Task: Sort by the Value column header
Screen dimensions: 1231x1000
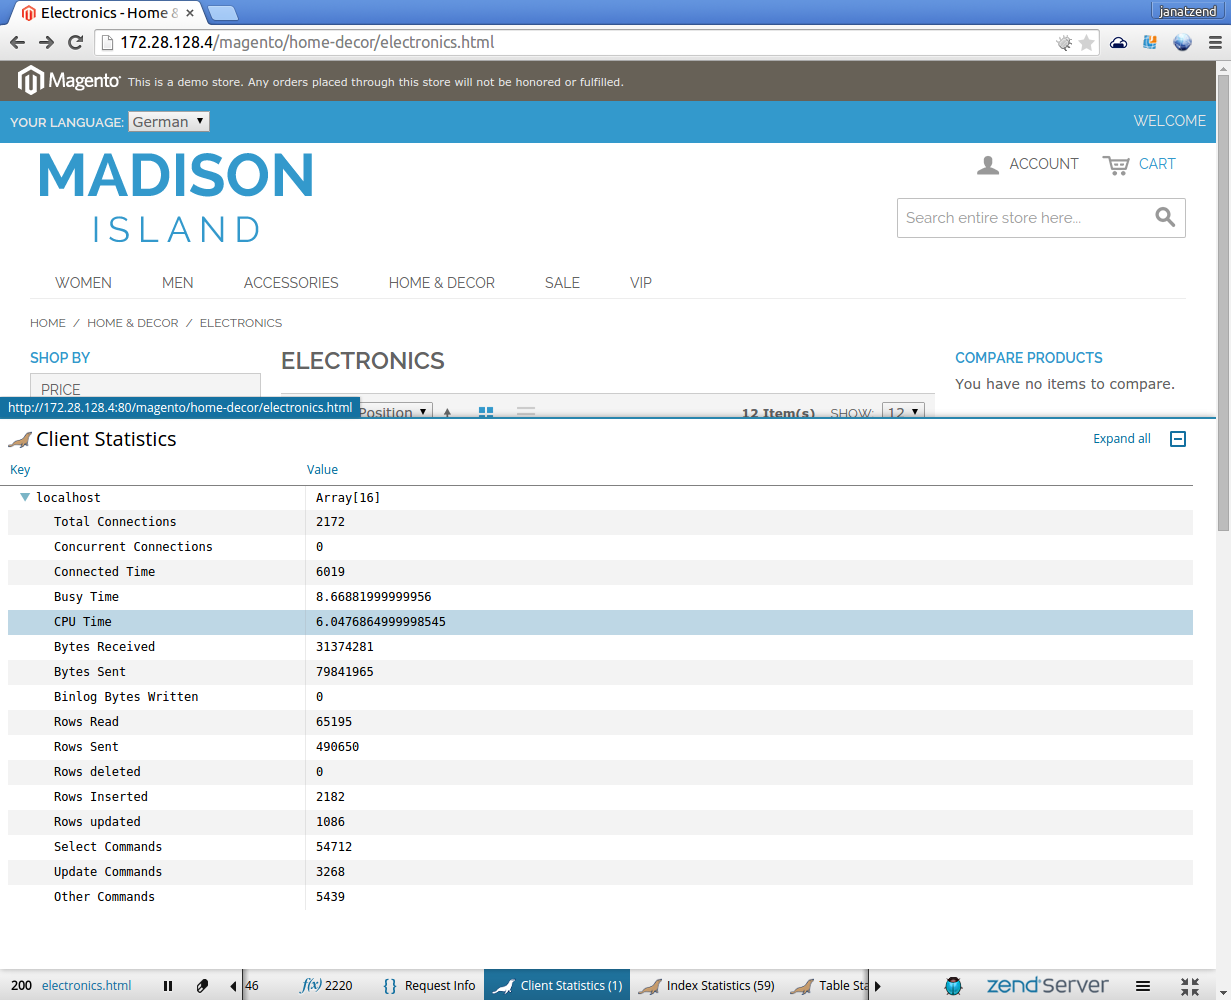Action: [322, 470]
